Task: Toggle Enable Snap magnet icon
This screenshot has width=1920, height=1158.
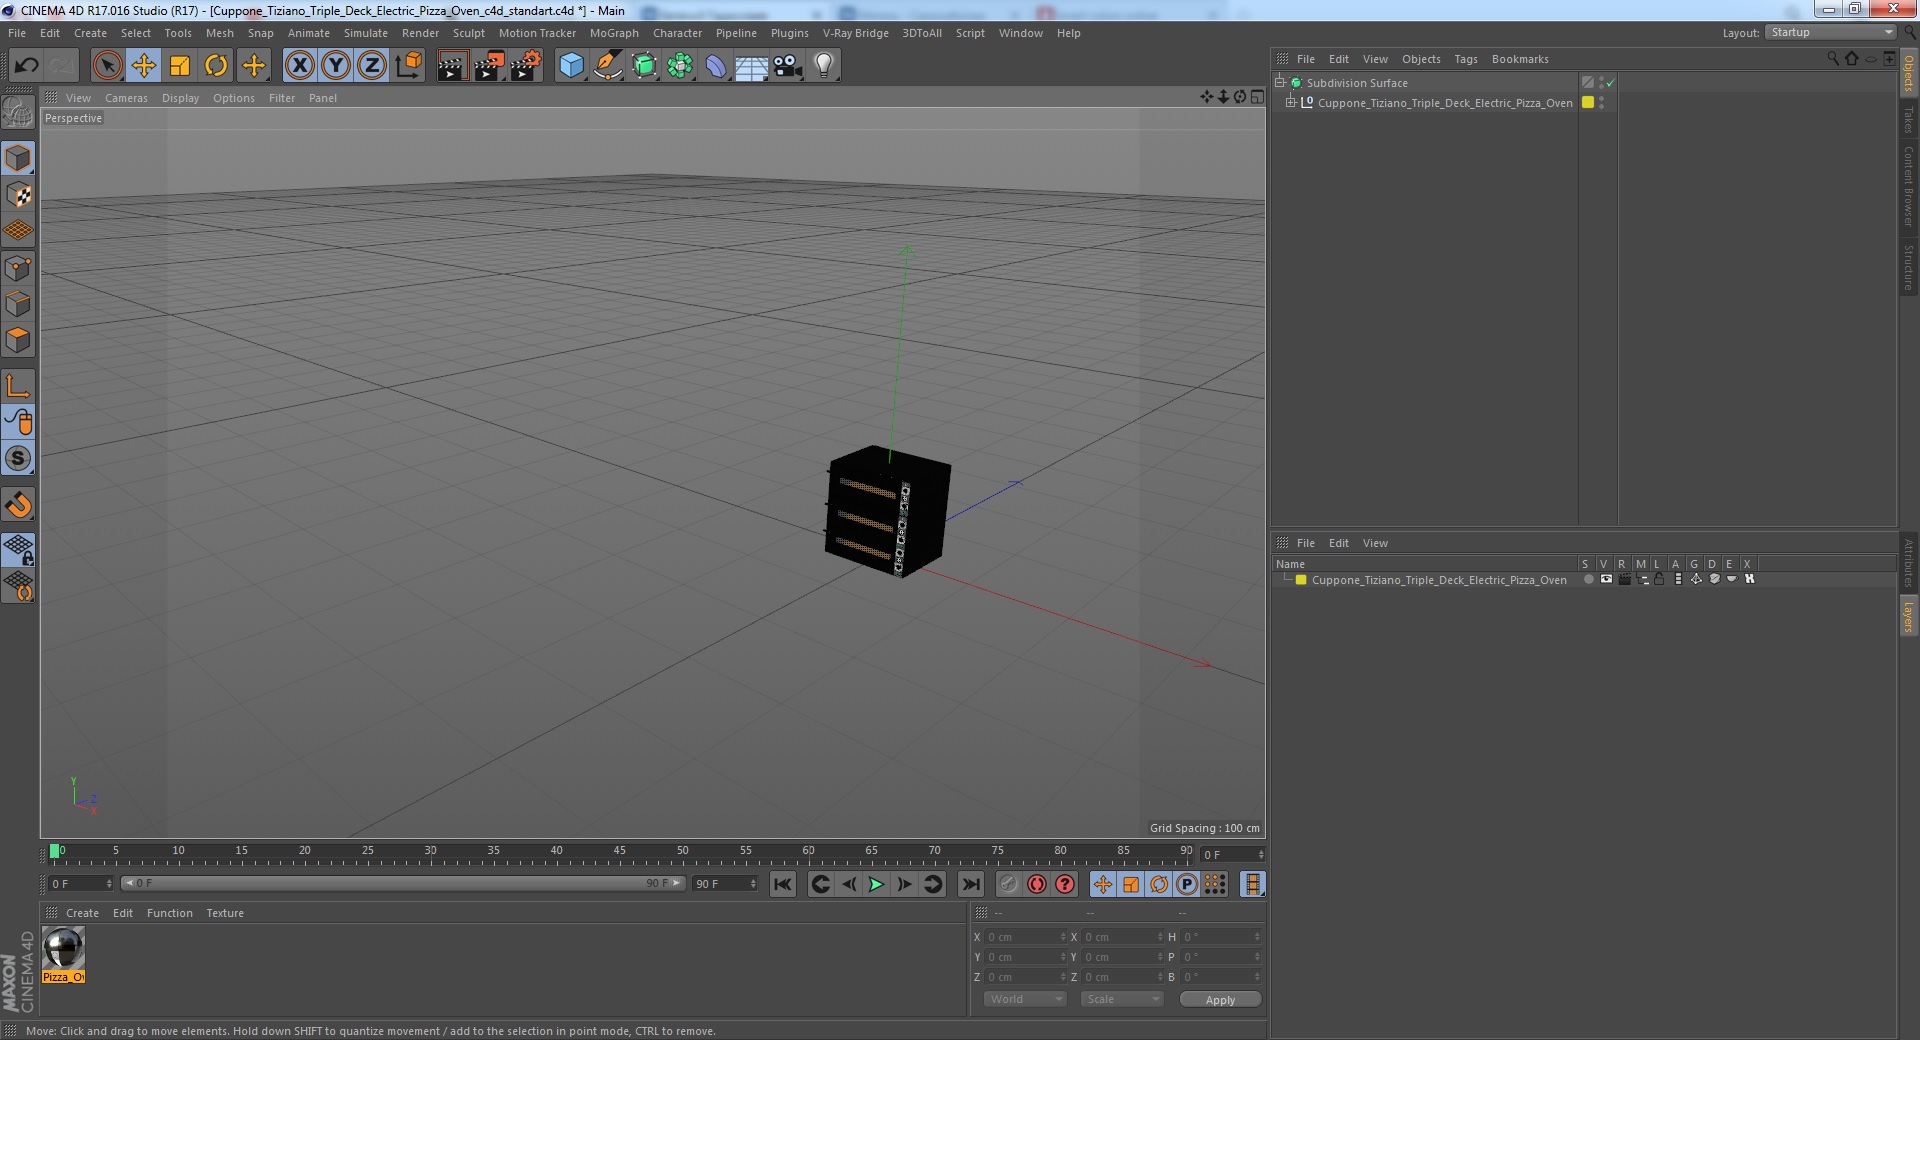Action: [18, 505]
